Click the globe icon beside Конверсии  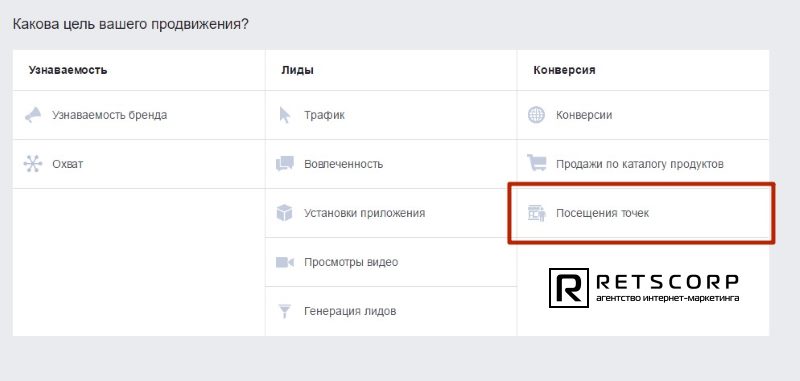pos(536,115)
